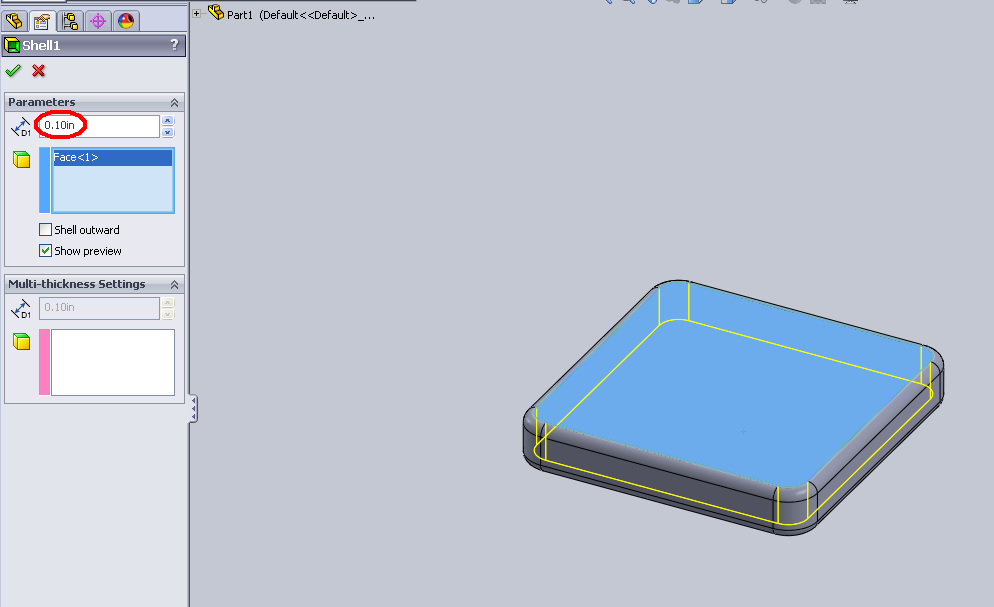
Task: Expand the Part1 flyout tree node
Action: click(x=197, y=13)
